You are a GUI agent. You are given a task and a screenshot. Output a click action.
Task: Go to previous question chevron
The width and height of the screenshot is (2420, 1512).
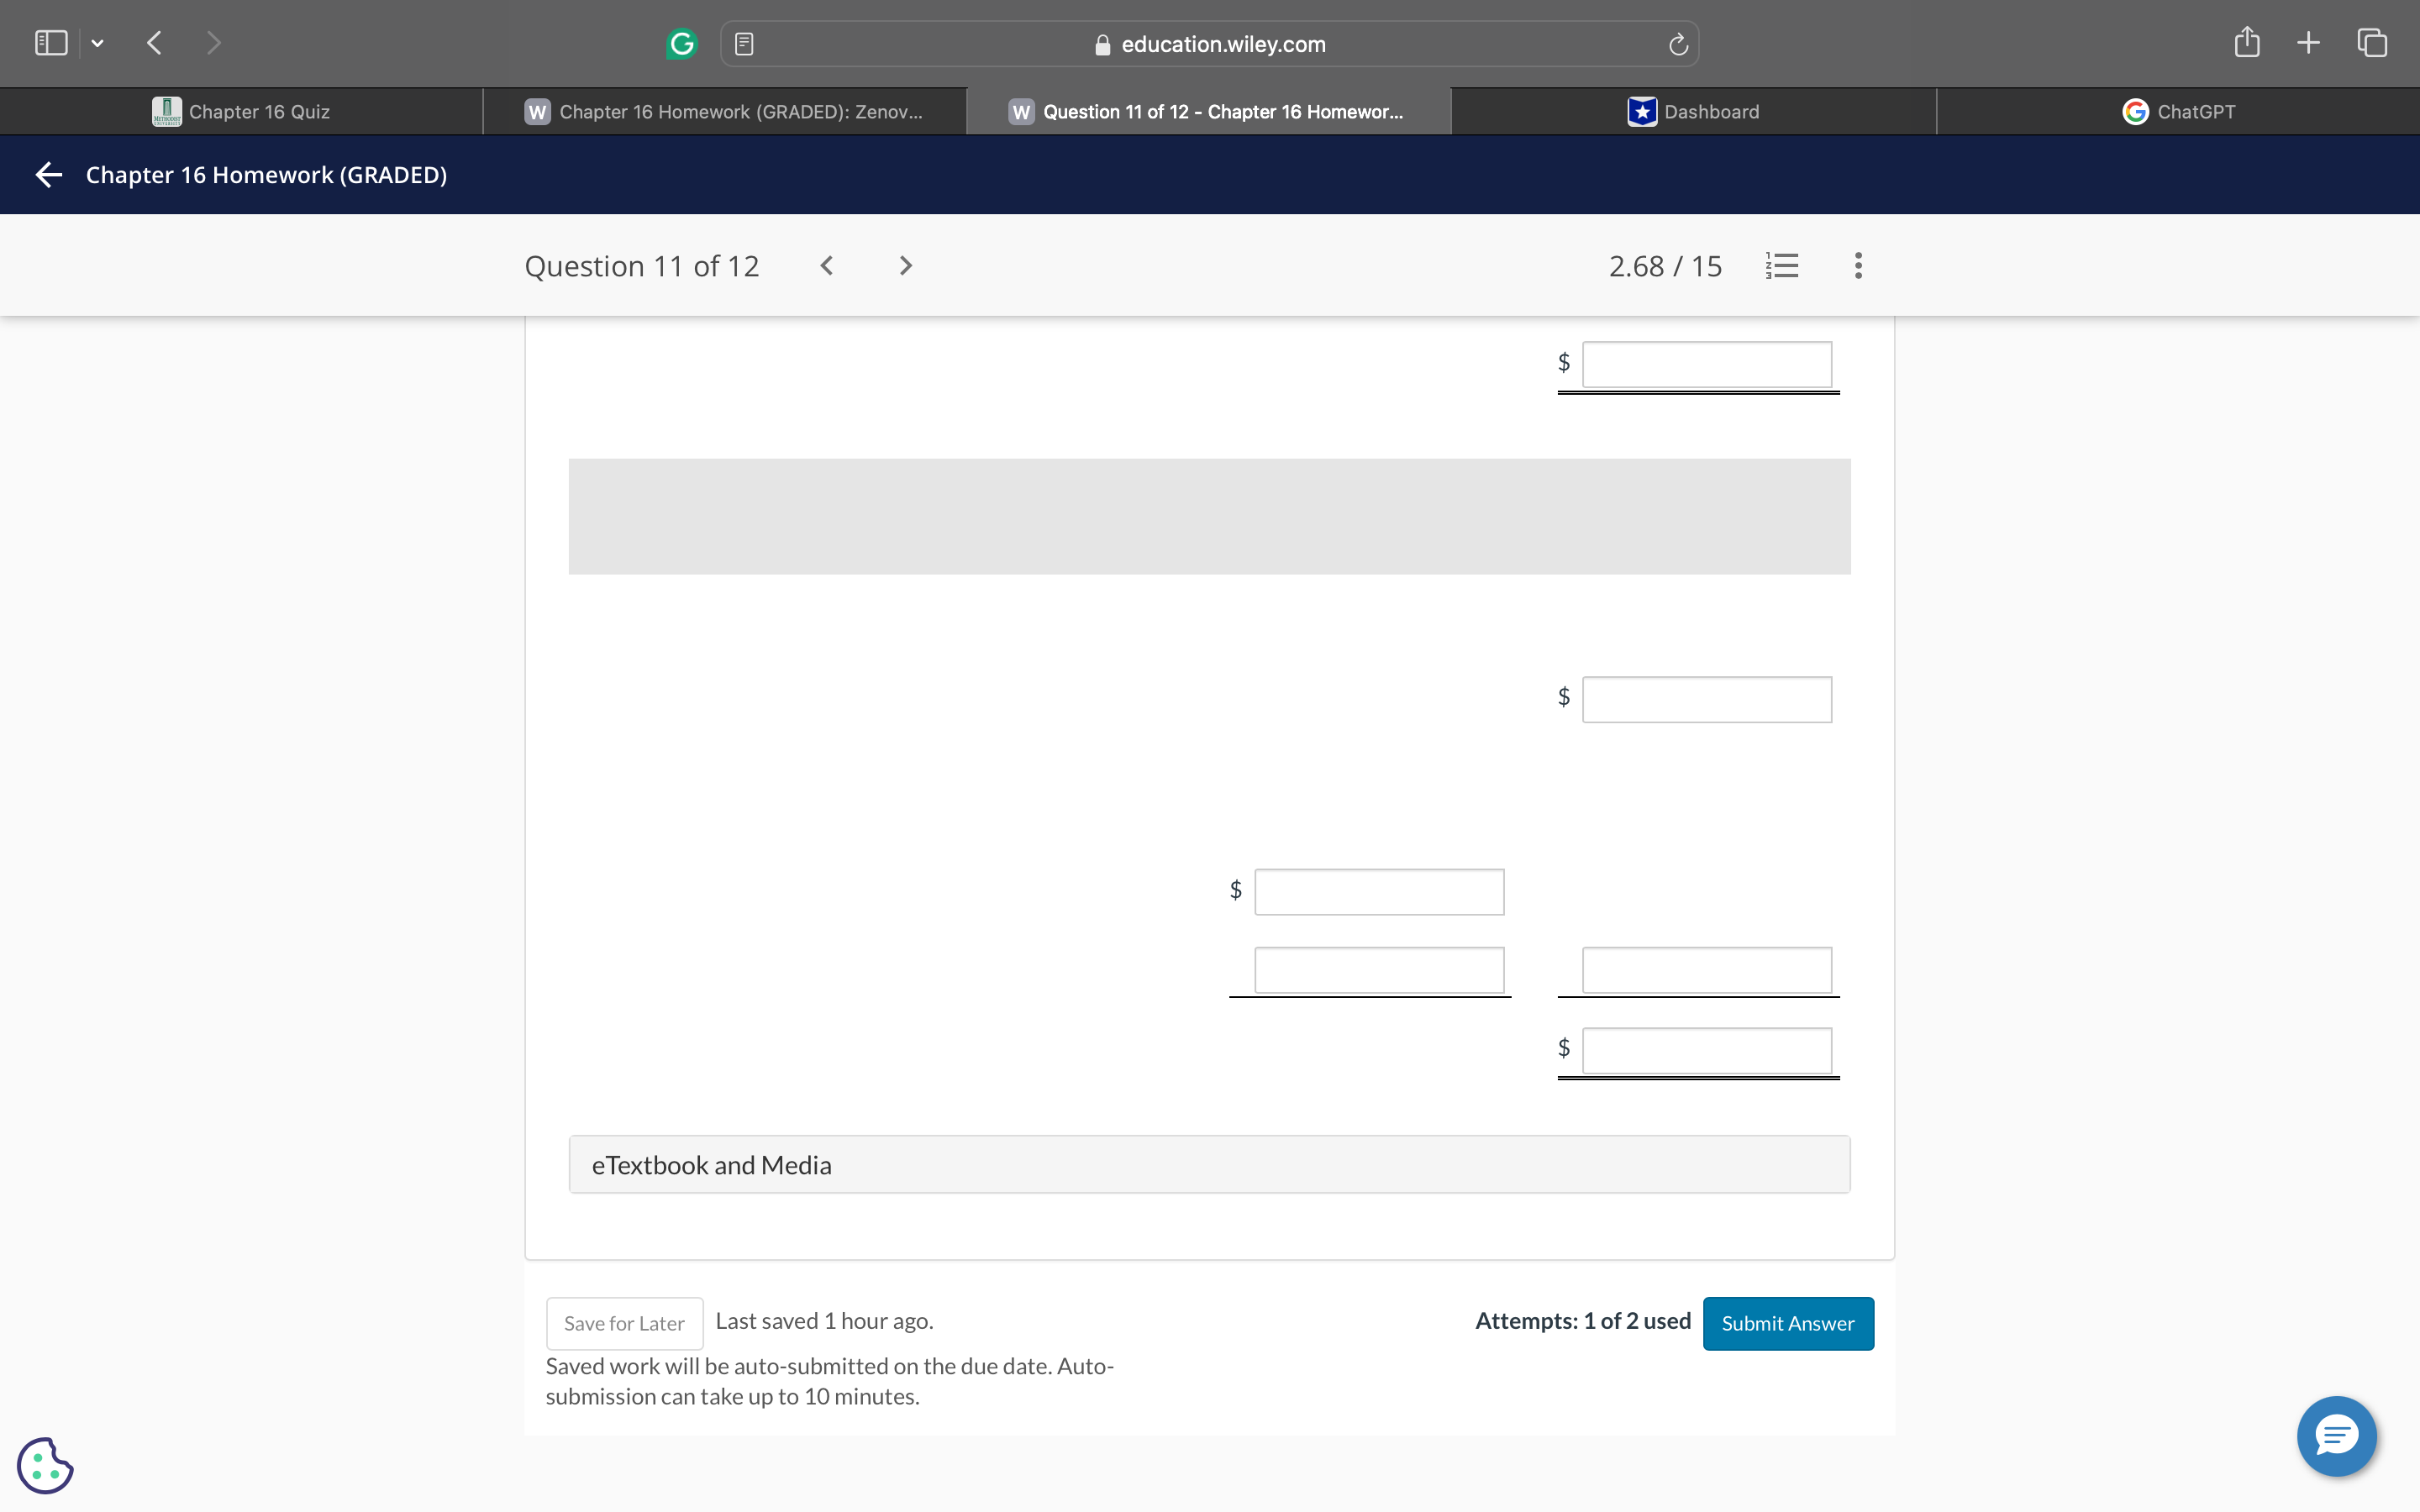(827, 266)
